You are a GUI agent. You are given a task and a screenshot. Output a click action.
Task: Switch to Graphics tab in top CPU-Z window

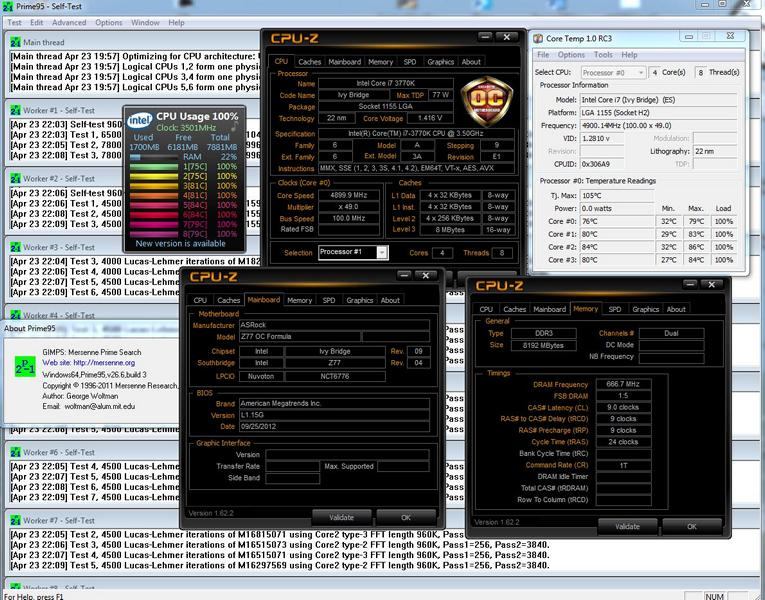tap(441, 62)
